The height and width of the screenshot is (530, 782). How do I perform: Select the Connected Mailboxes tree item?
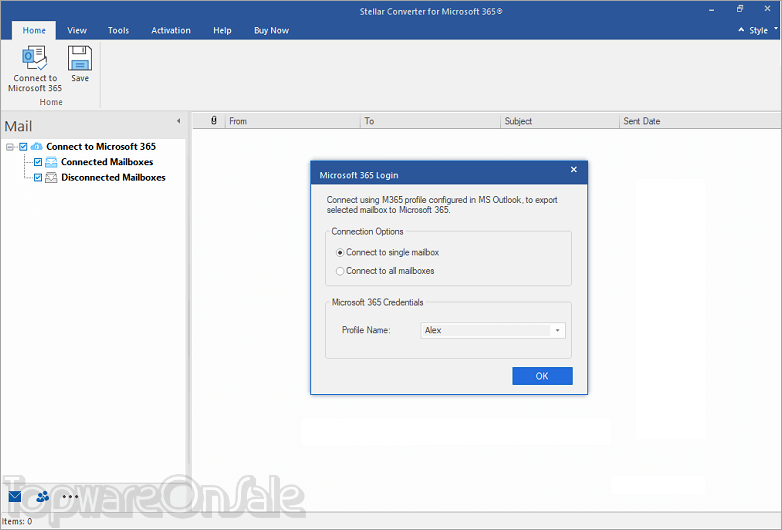pos(107,162)
